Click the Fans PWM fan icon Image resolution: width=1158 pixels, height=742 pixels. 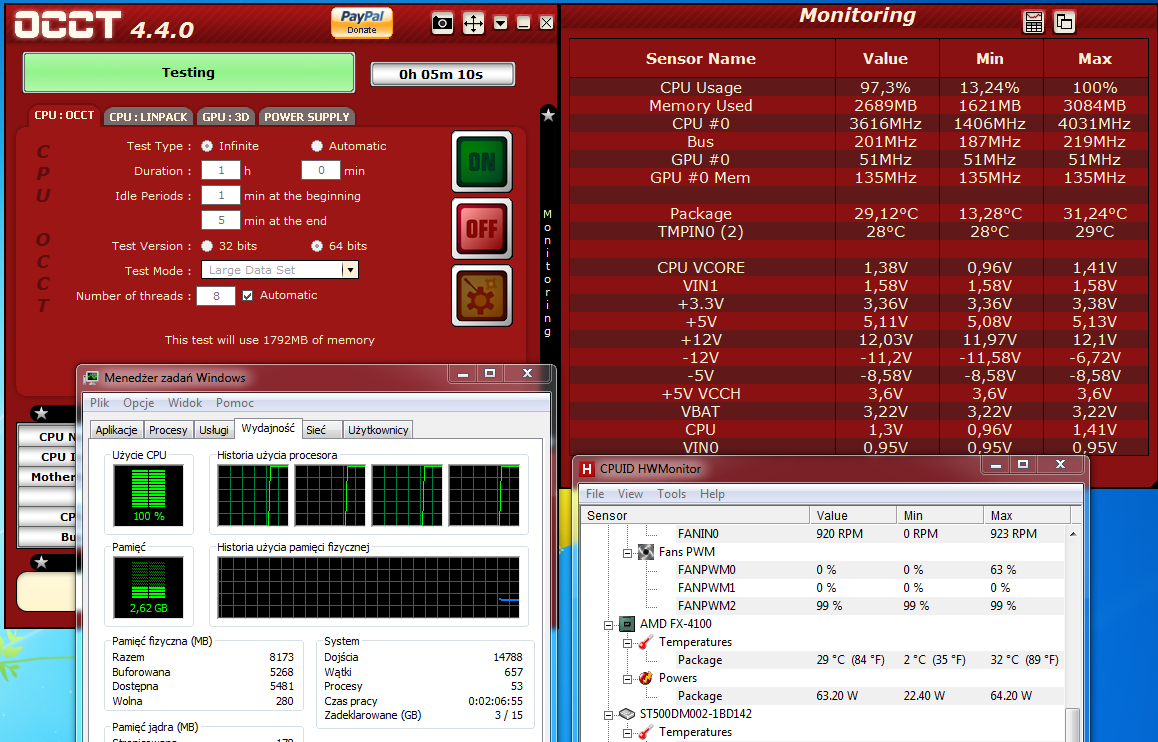[x=645, y=552]
